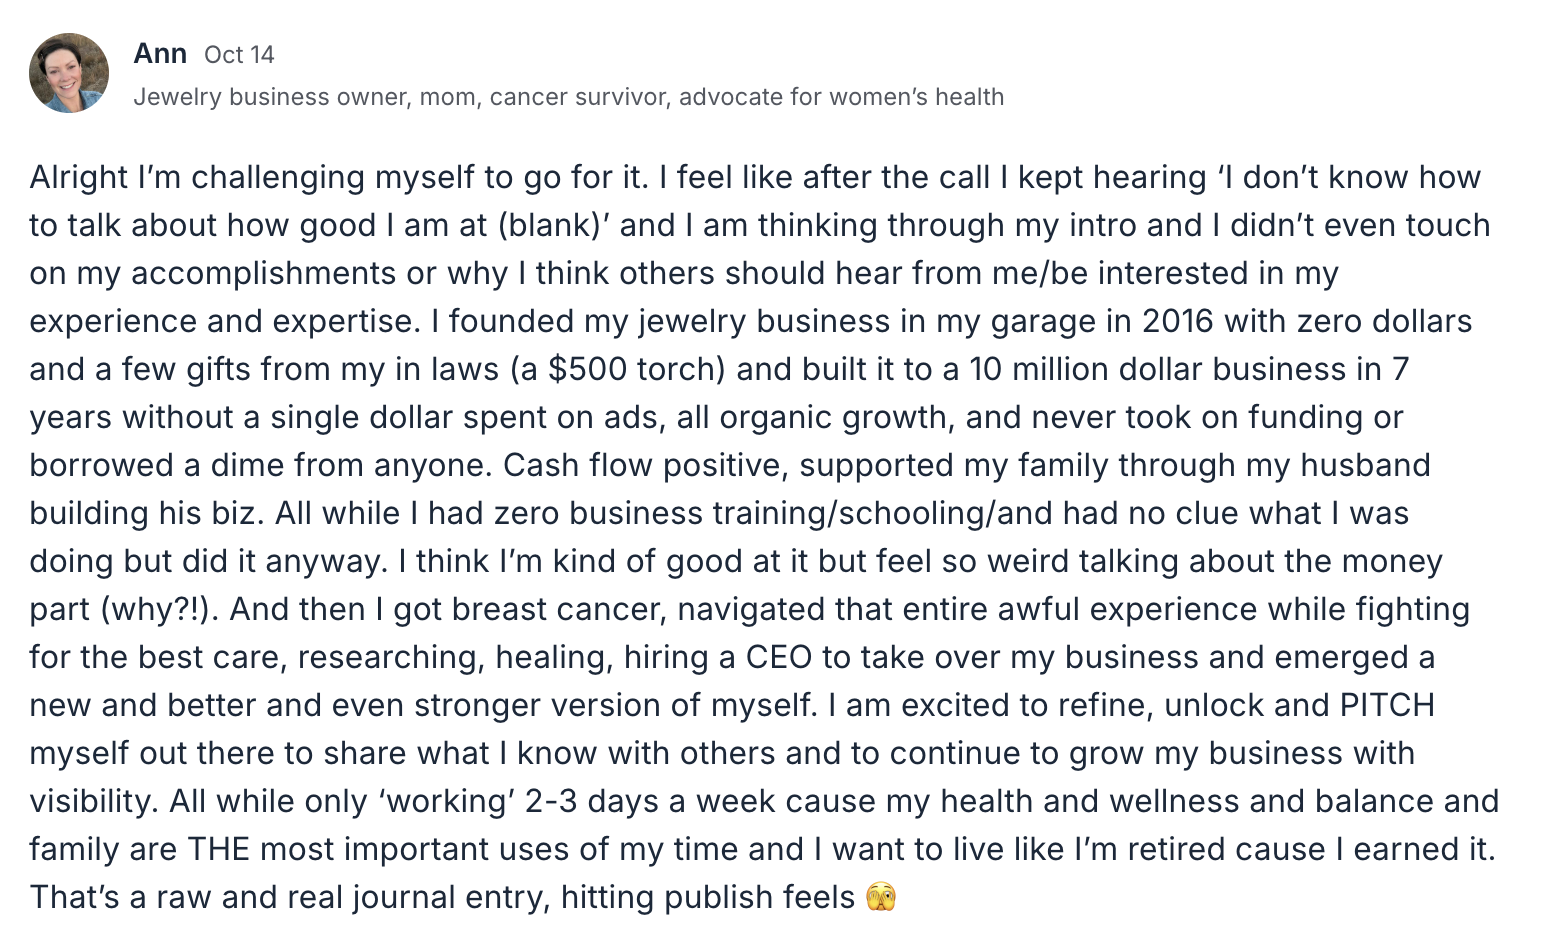The image size is (1546, 950).
Task: Click '(why?!)' in the post text
Action: pyautogui.click(x=162, y=609)
